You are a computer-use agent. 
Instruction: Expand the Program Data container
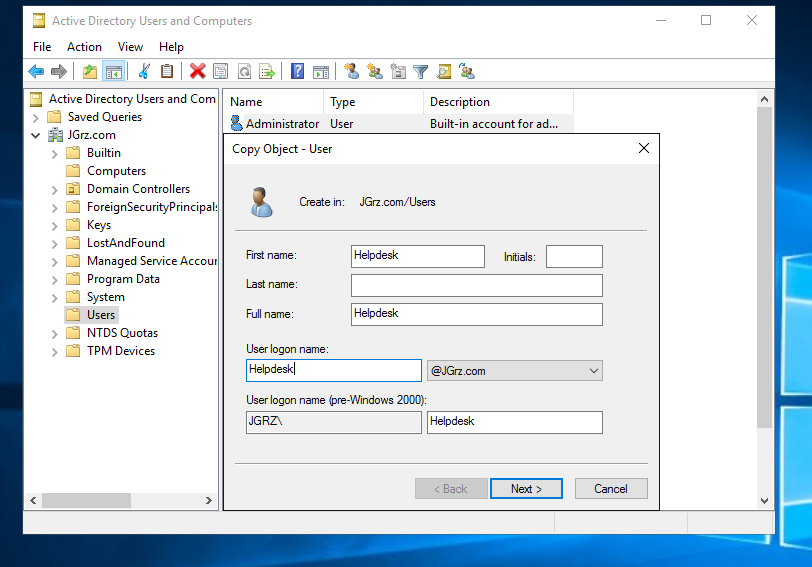pyautogui.click(x=54, y=280)
